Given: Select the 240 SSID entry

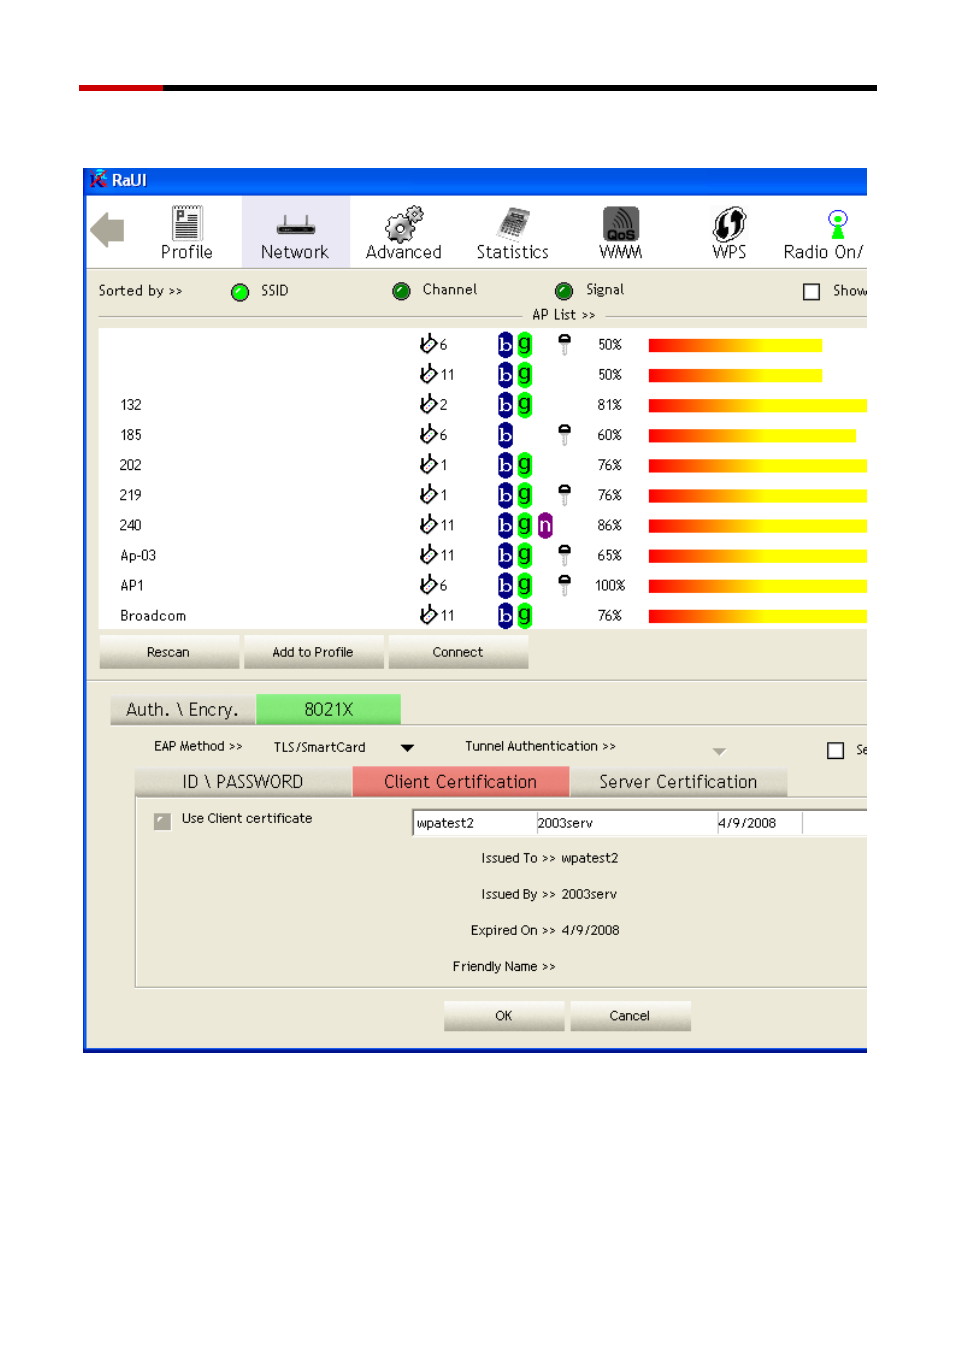Looking at the screenshot, I should (131, 525).
